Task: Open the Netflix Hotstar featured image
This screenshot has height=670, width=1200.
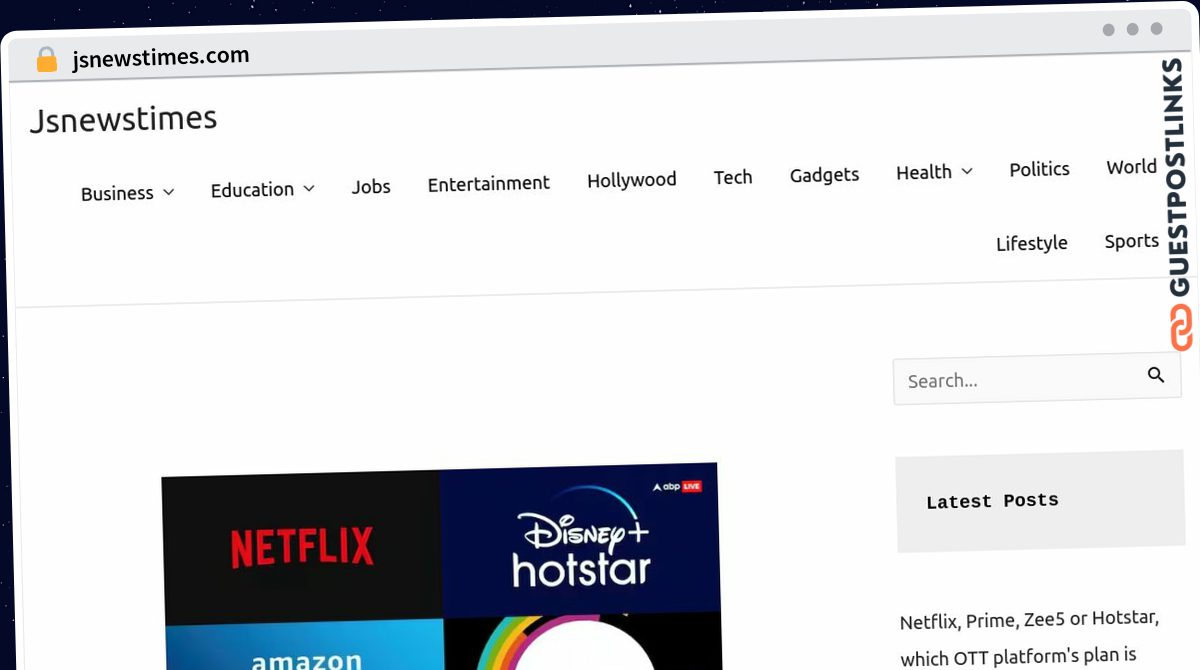Action: pos(440,565)
